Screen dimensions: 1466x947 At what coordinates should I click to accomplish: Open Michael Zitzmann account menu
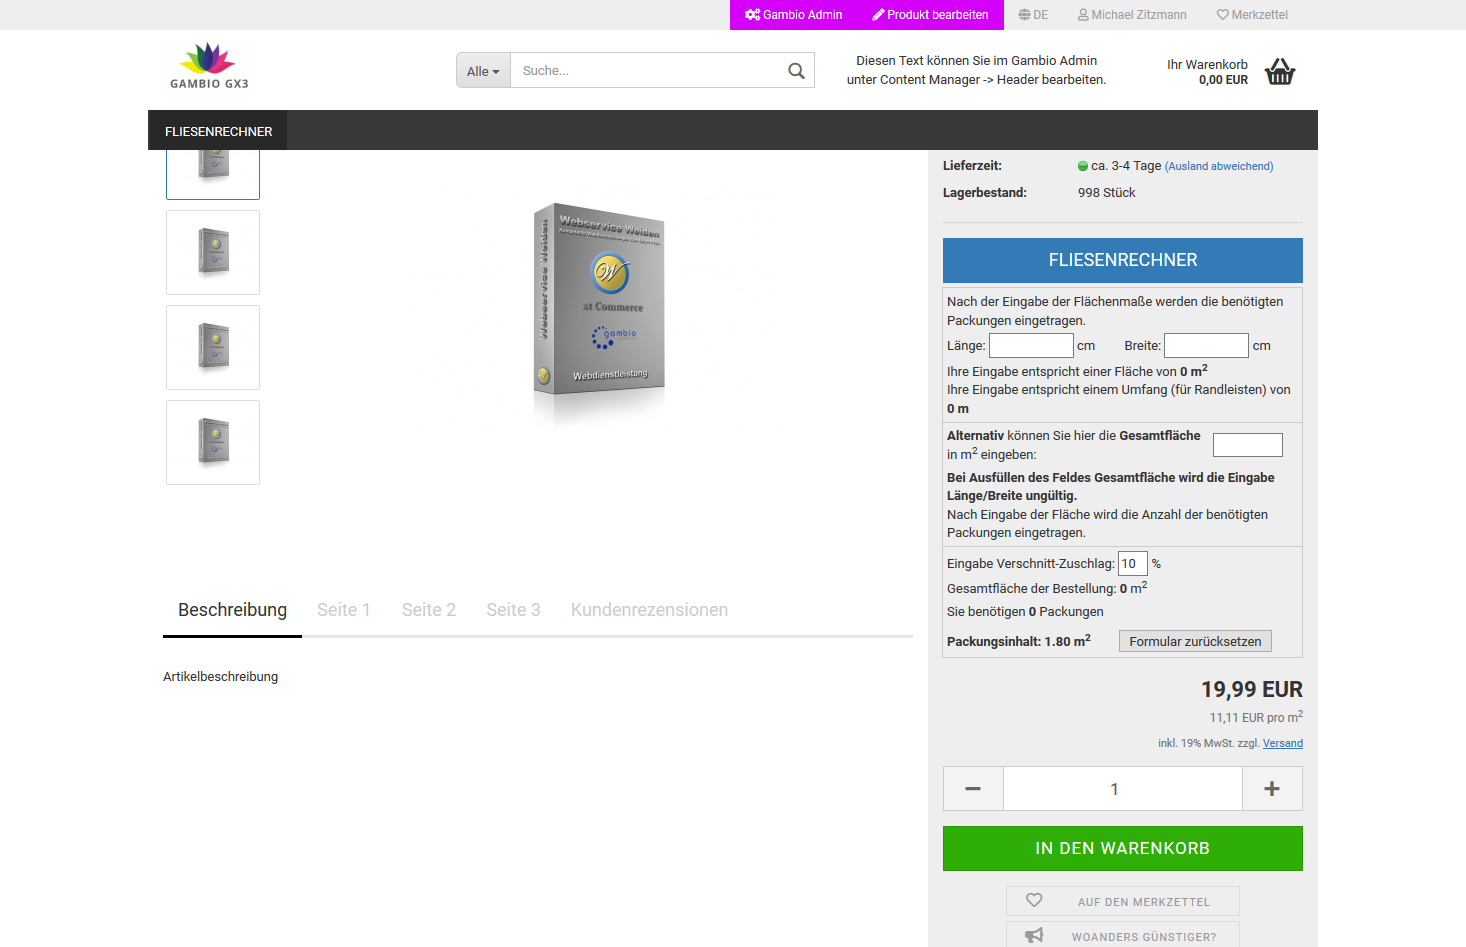click(x=1132, y=15)
